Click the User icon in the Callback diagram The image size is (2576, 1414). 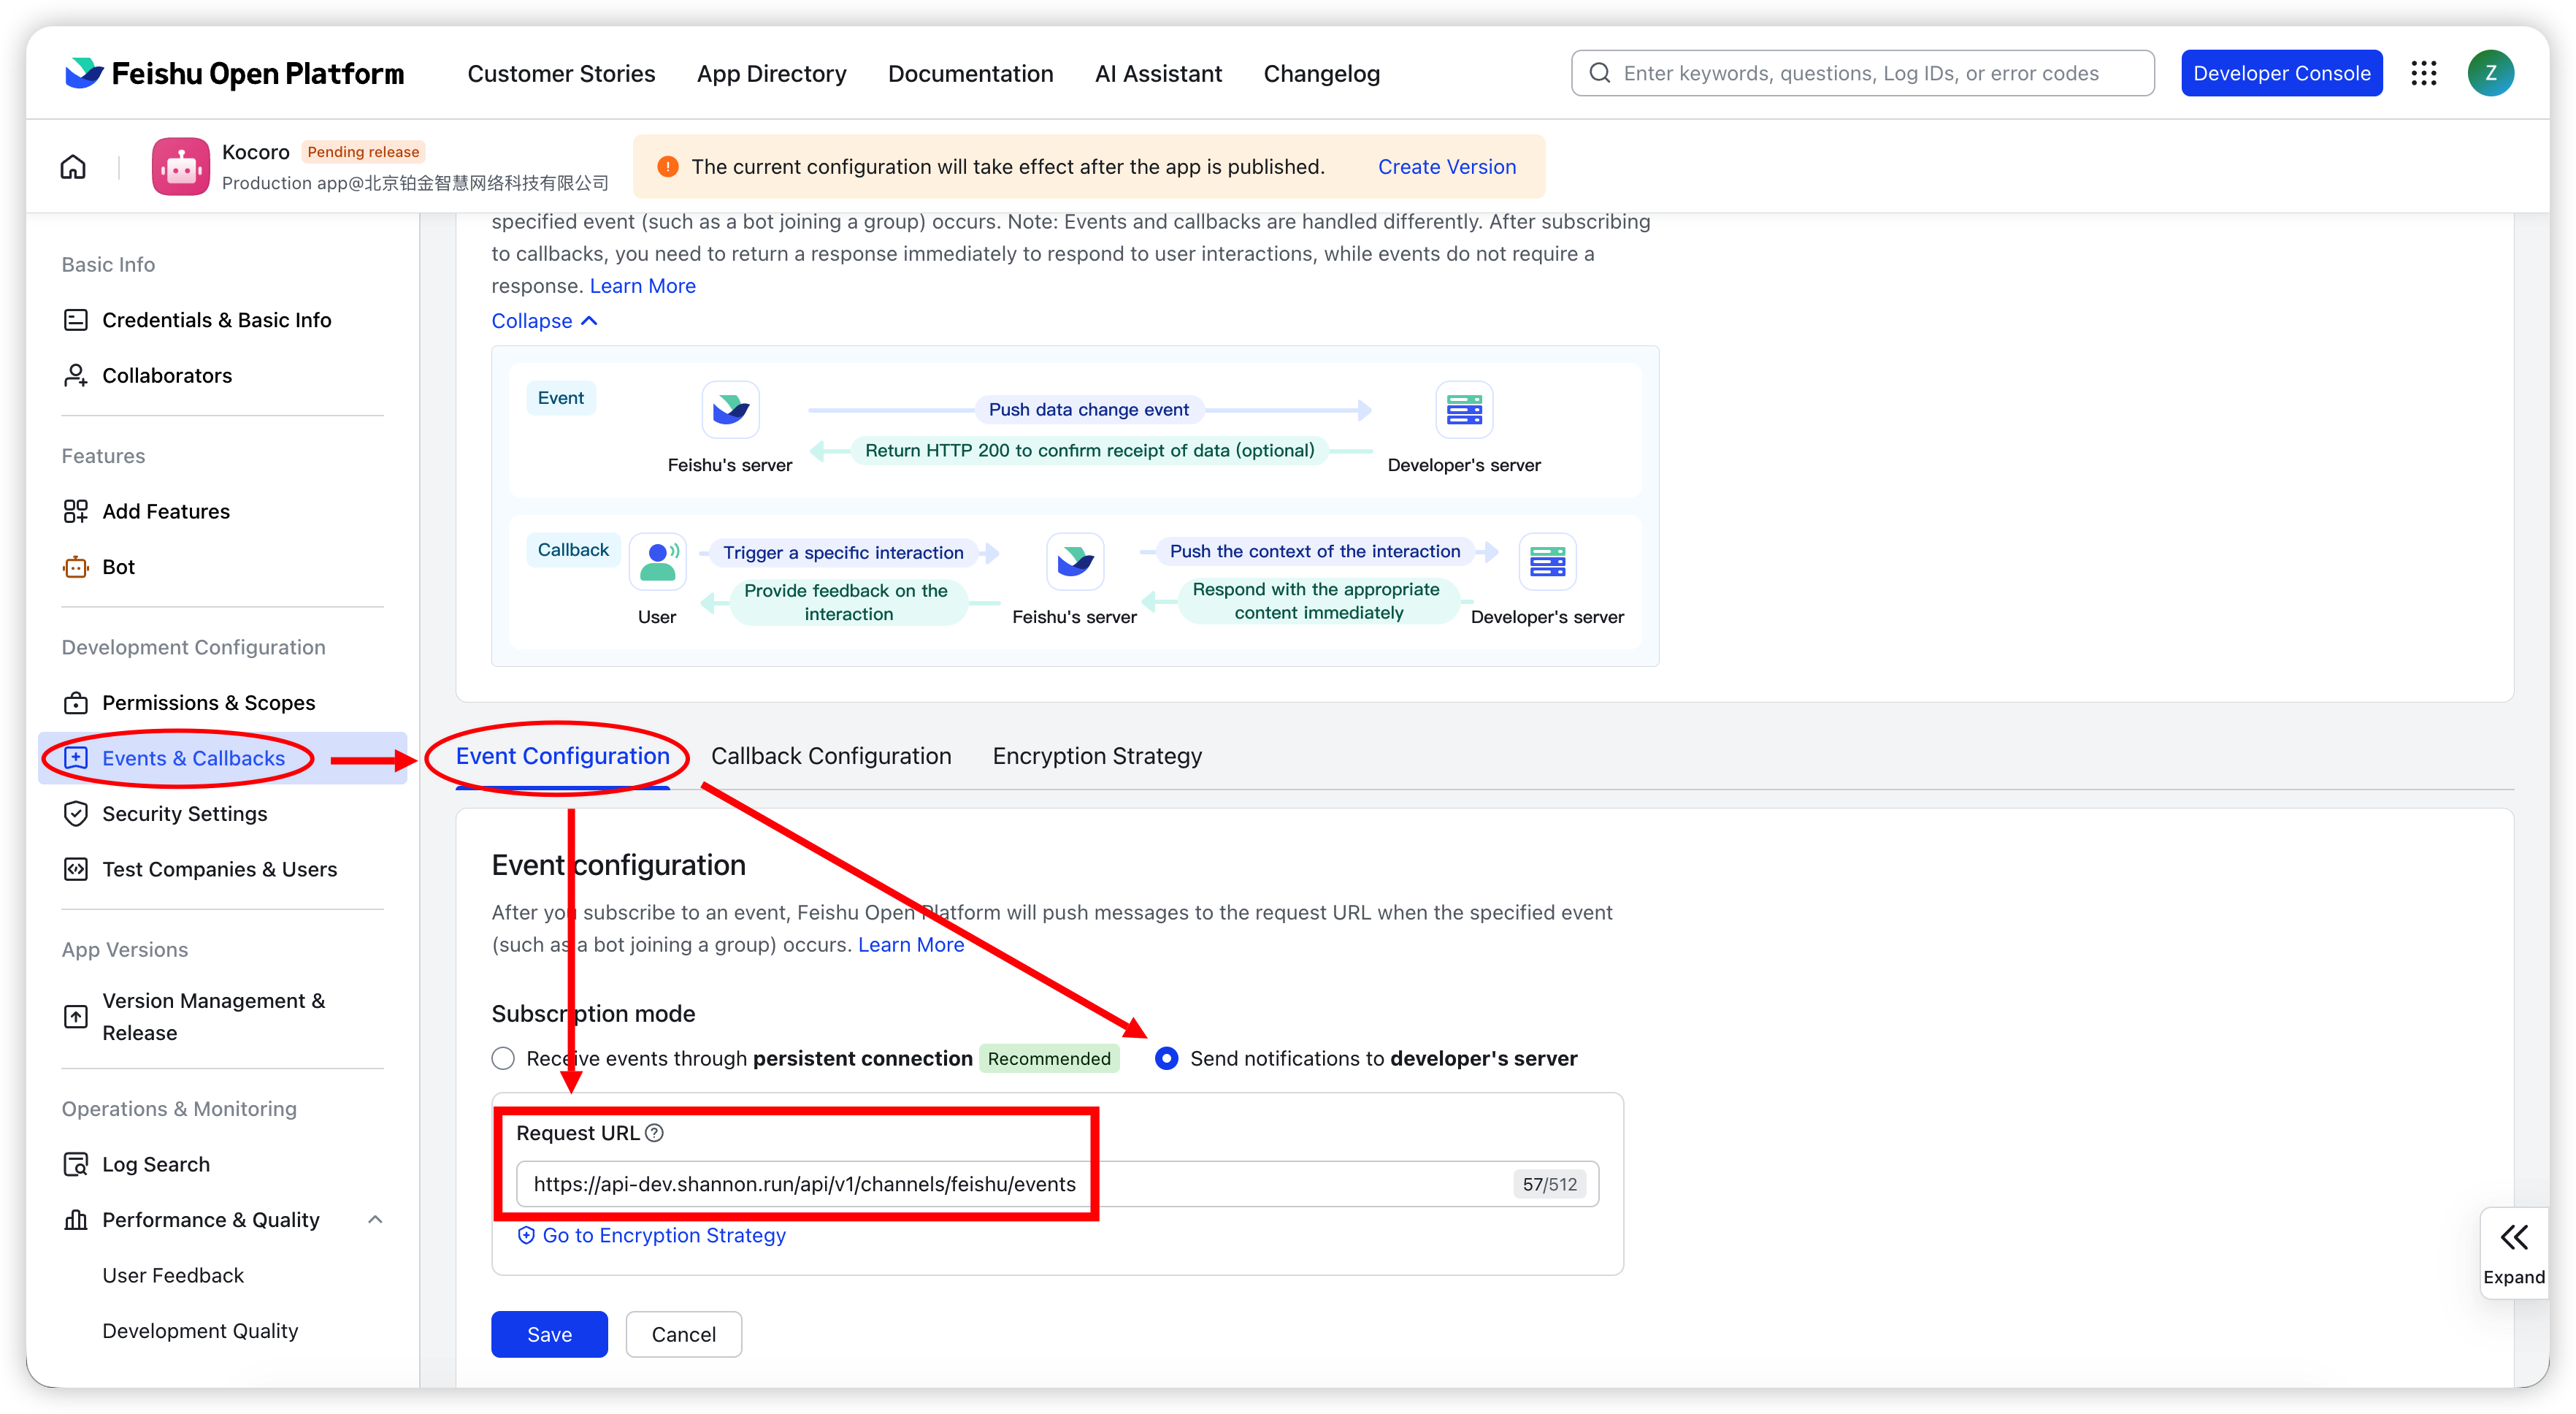[x=657, y=562]
